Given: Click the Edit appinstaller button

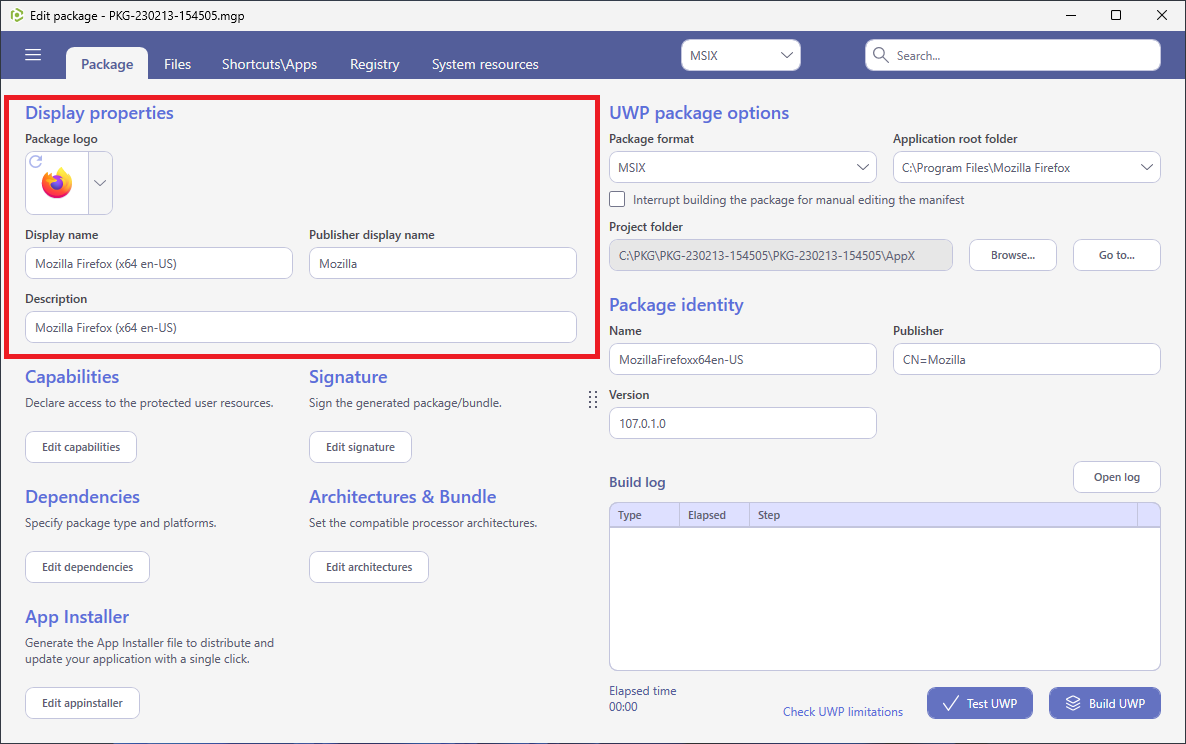Looking at the screenshot, I should click(x=82, y=703).
